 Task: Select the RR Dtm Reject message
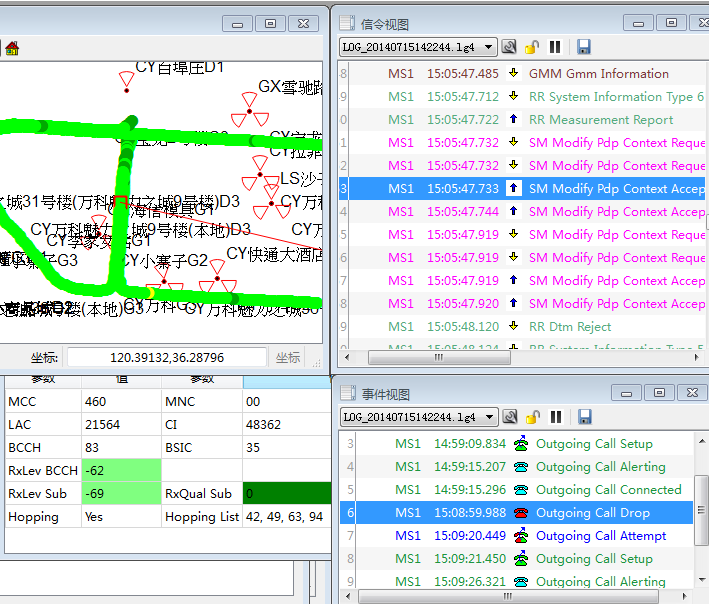(570, 327)
